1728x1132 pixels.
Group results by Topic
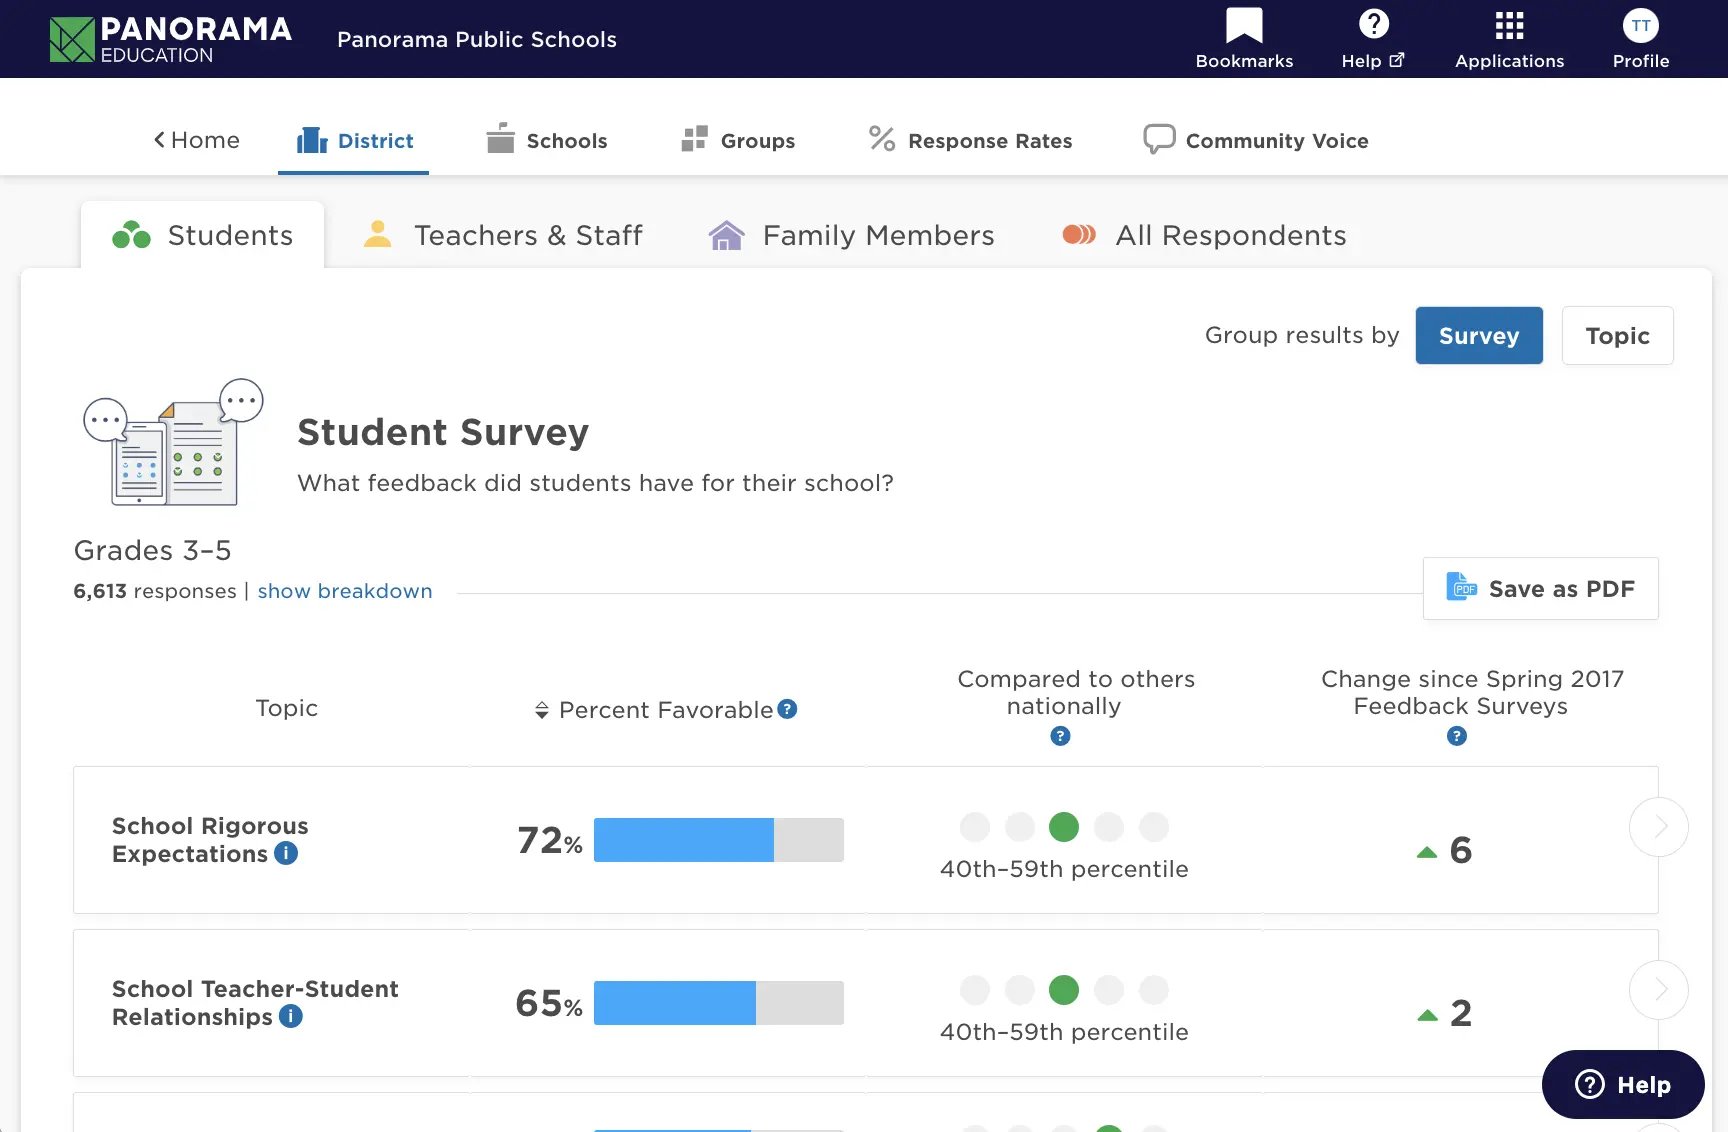tap(1617, 336)
